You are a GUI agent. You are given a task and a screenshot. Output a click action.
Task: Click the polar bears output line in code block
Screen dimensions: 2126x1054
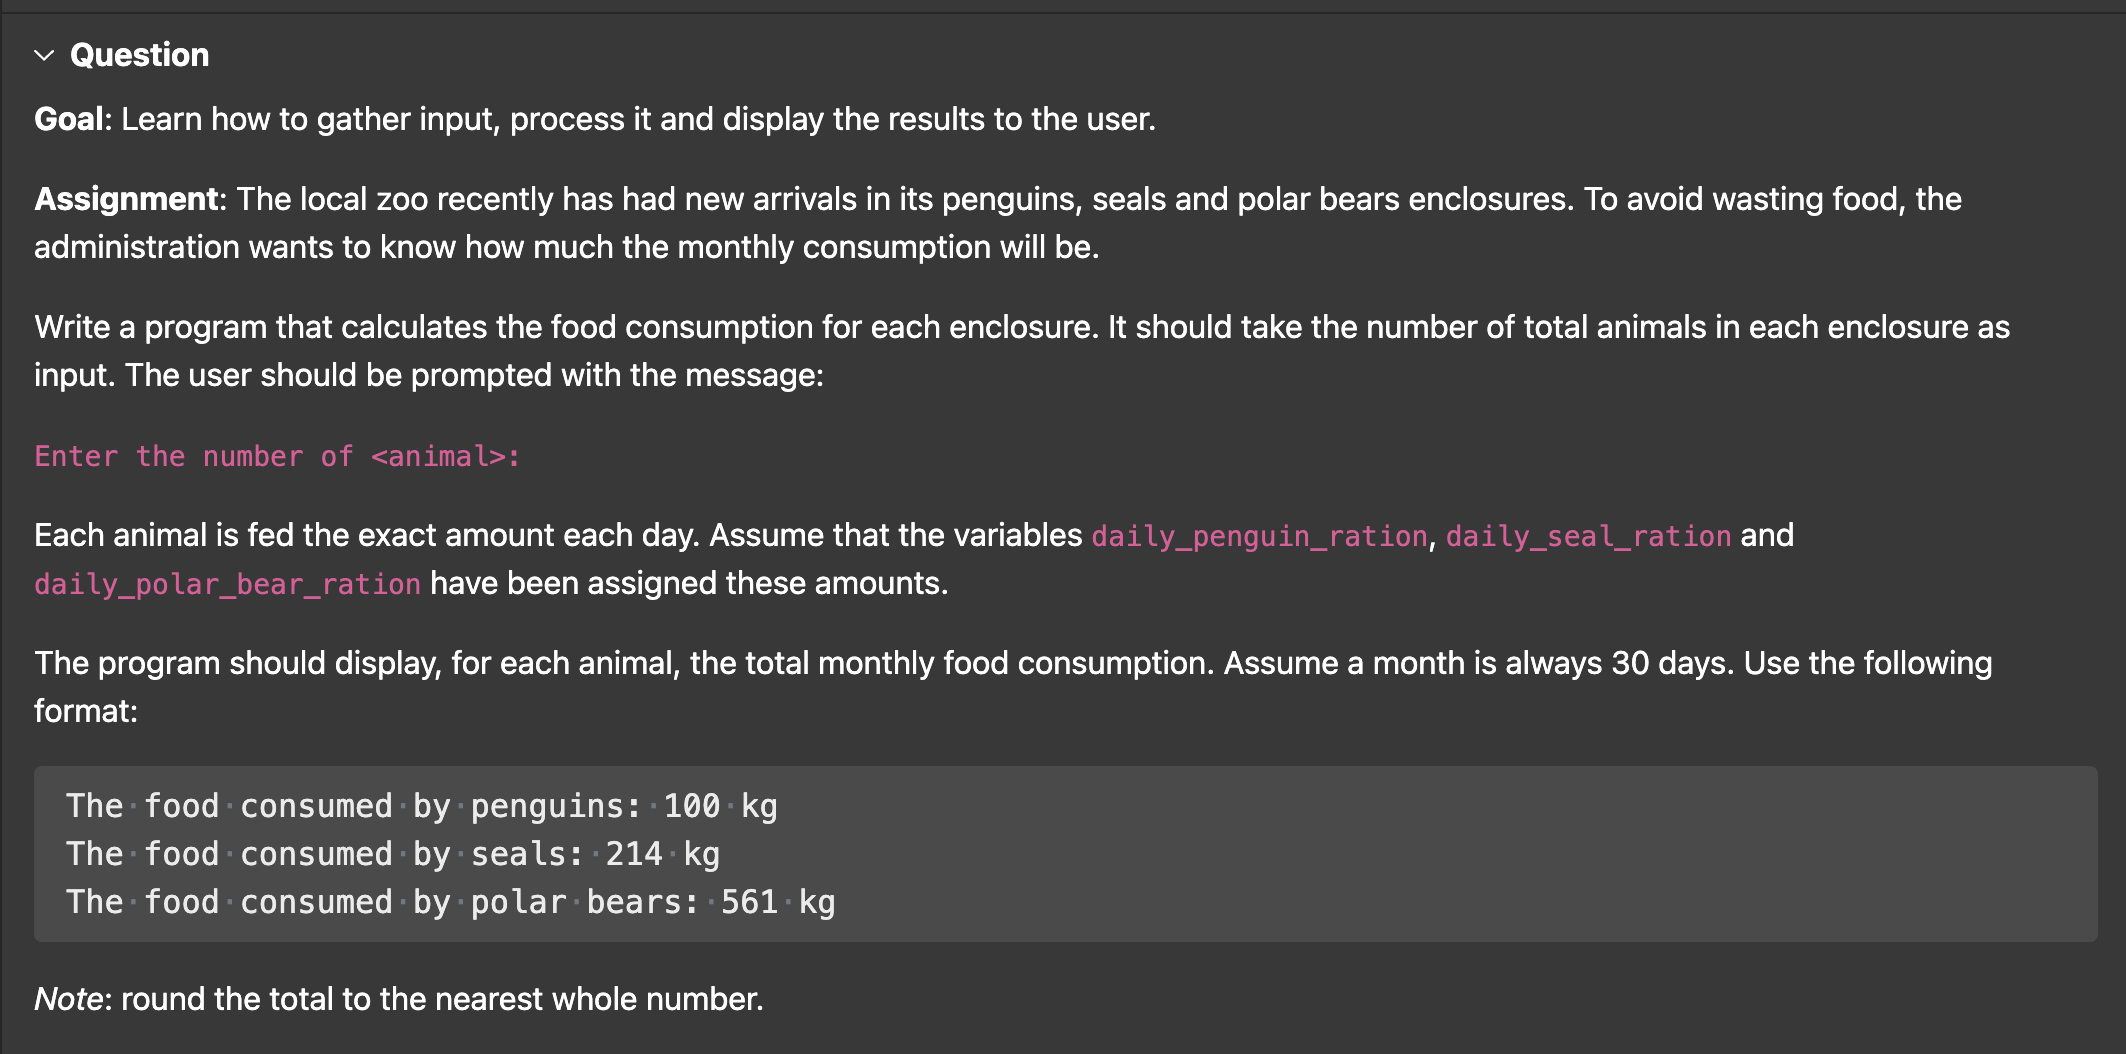tap(450, 902)
